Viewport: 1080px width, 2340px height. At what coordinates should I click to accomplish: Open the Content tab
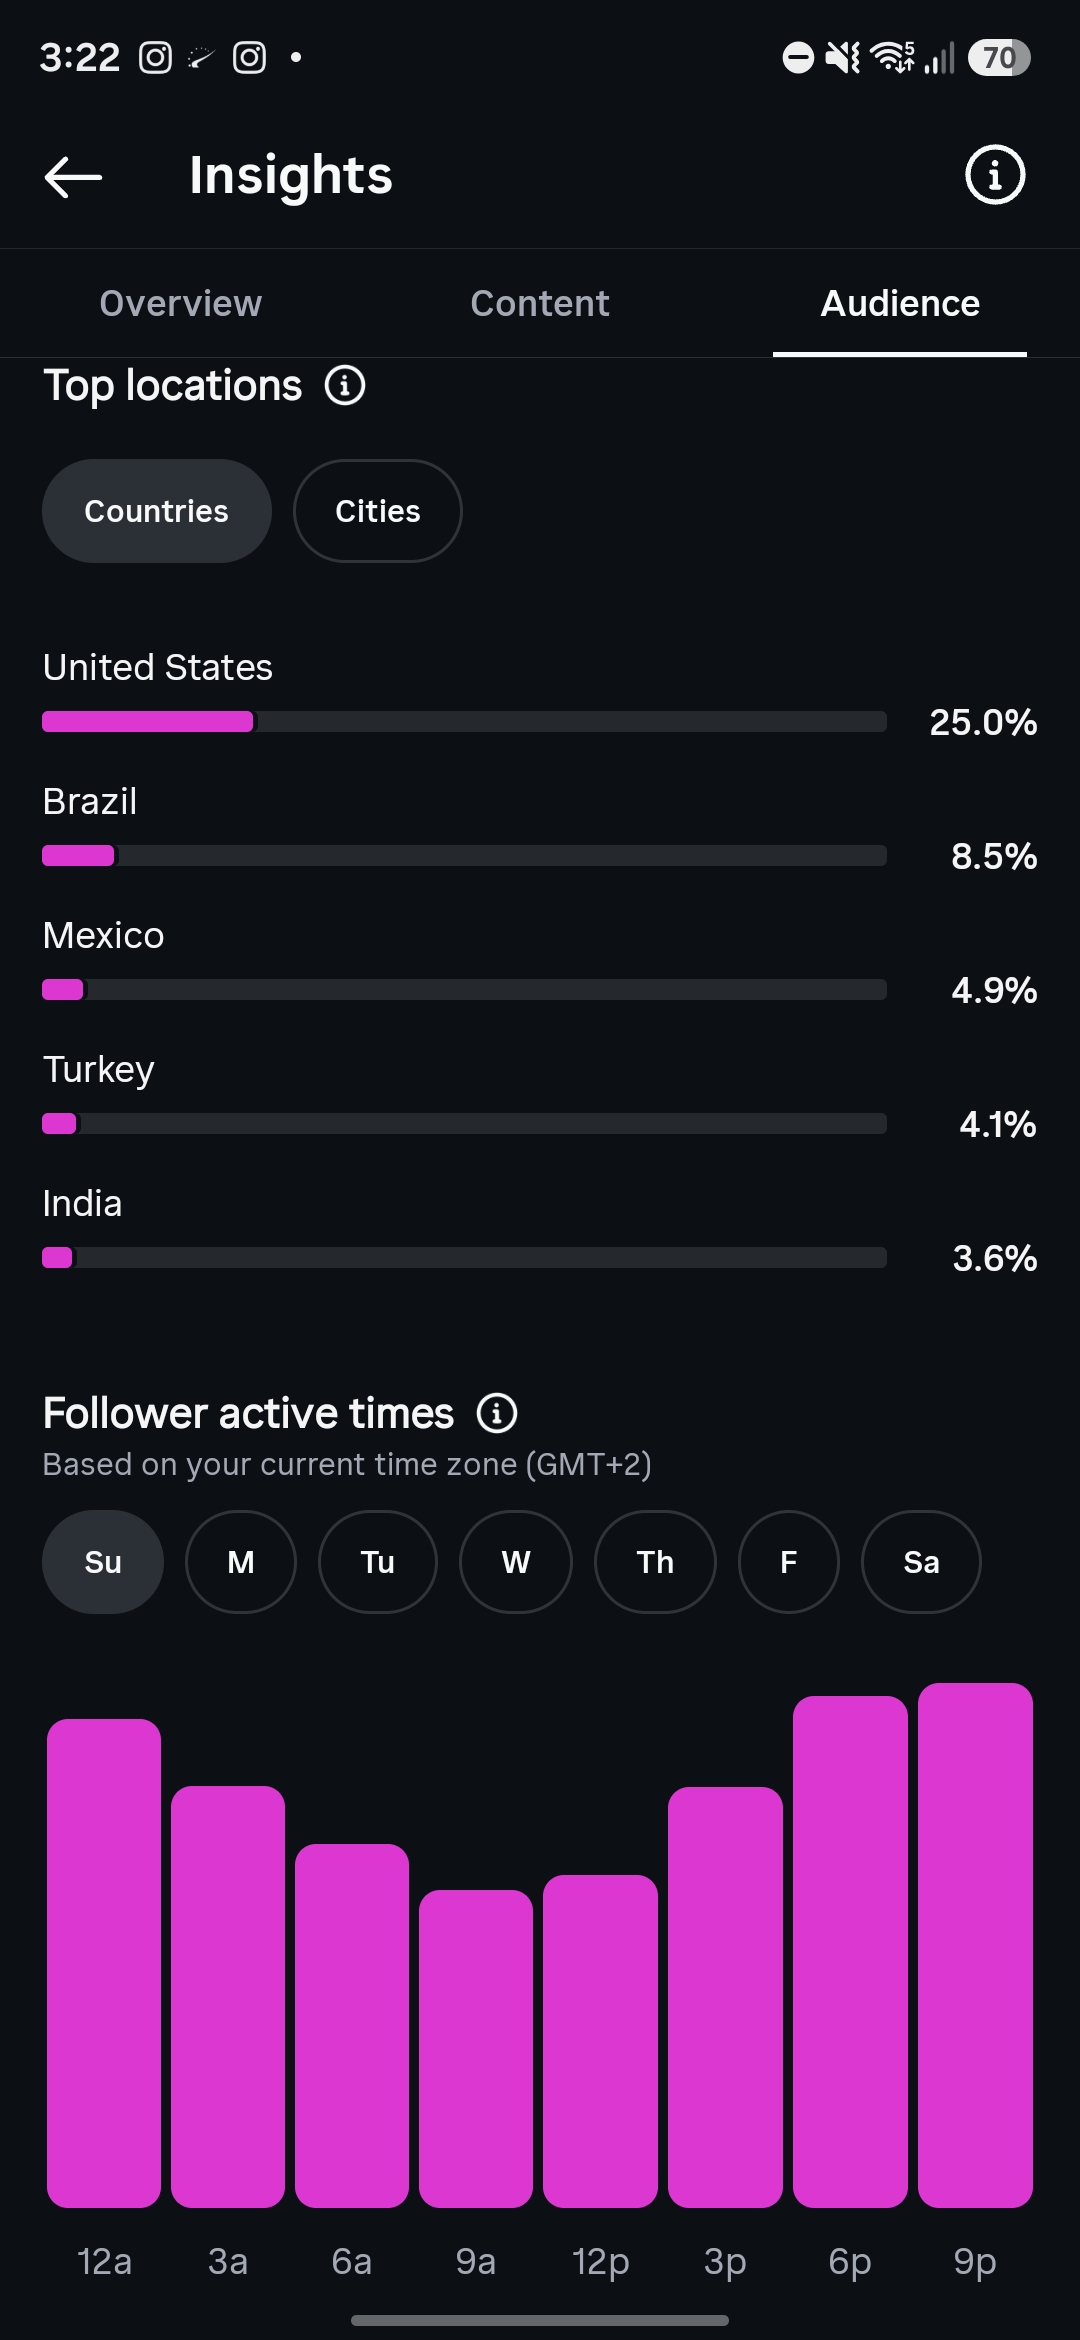[x=540, y=303]
